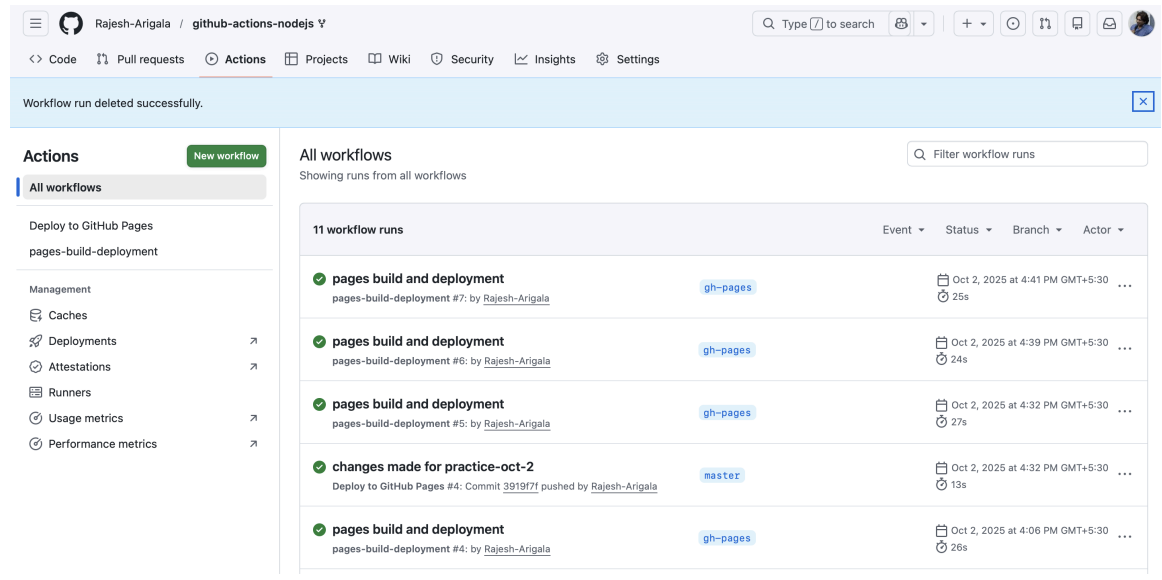Image resolution: width=1162 pixels, height=580 pixels.
Task: Click the Usage metrics external arrow
Action: point(253,418)
